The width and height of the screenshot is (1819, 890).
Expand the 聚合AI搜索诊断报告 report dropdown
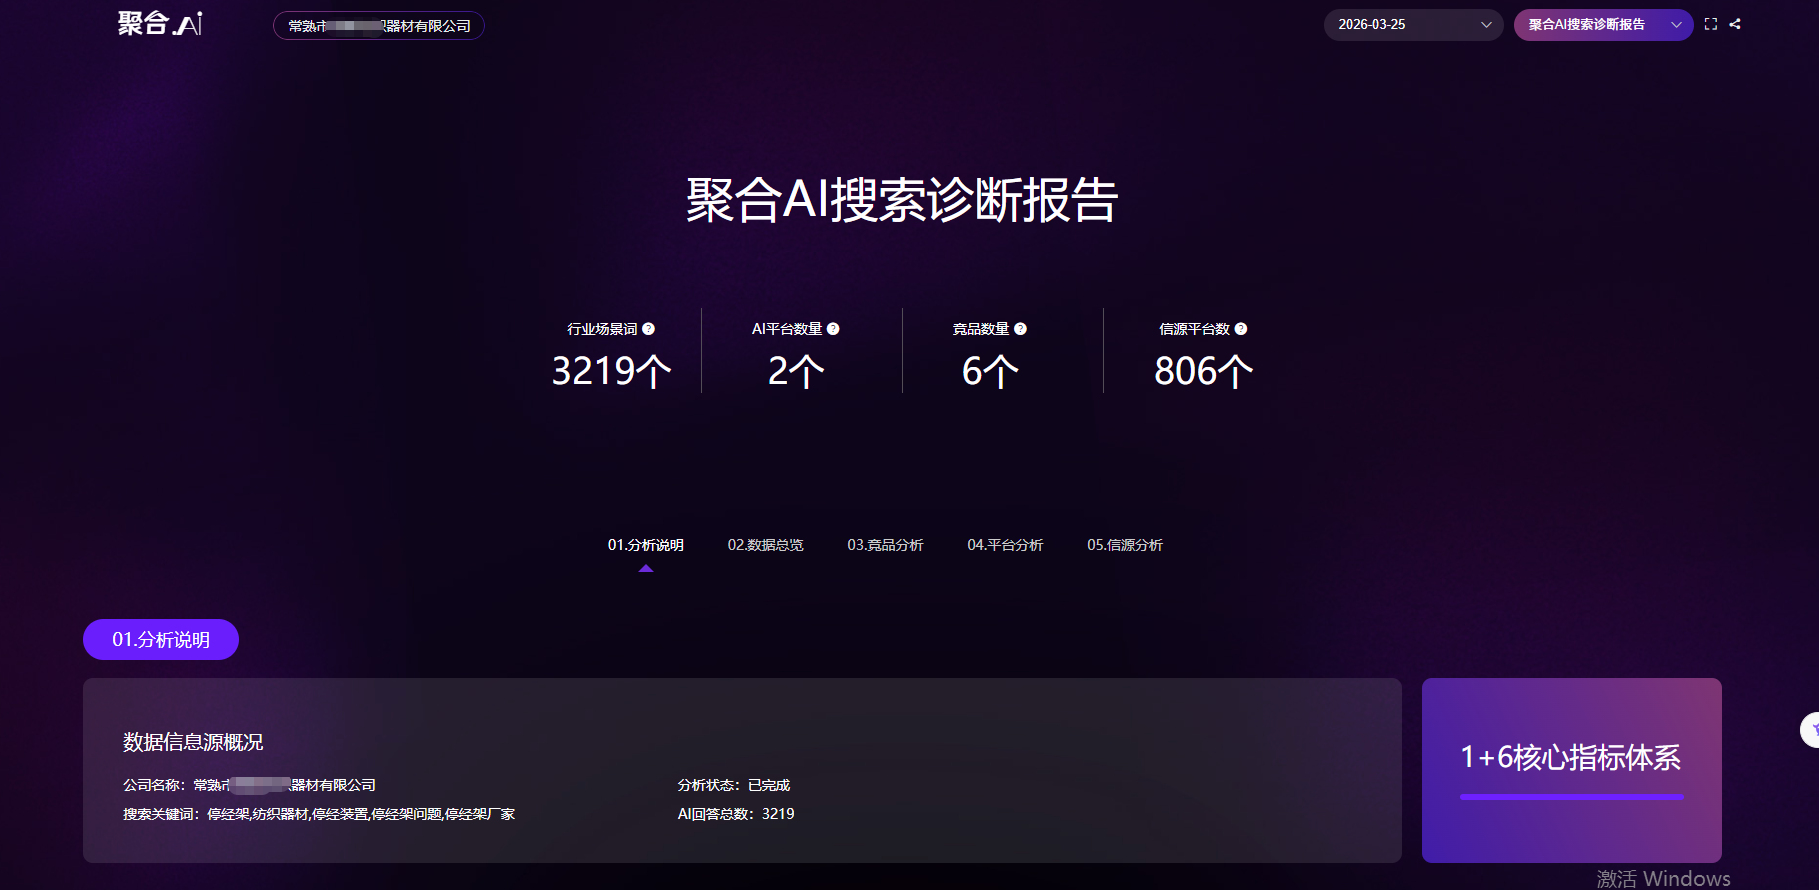1602,25
